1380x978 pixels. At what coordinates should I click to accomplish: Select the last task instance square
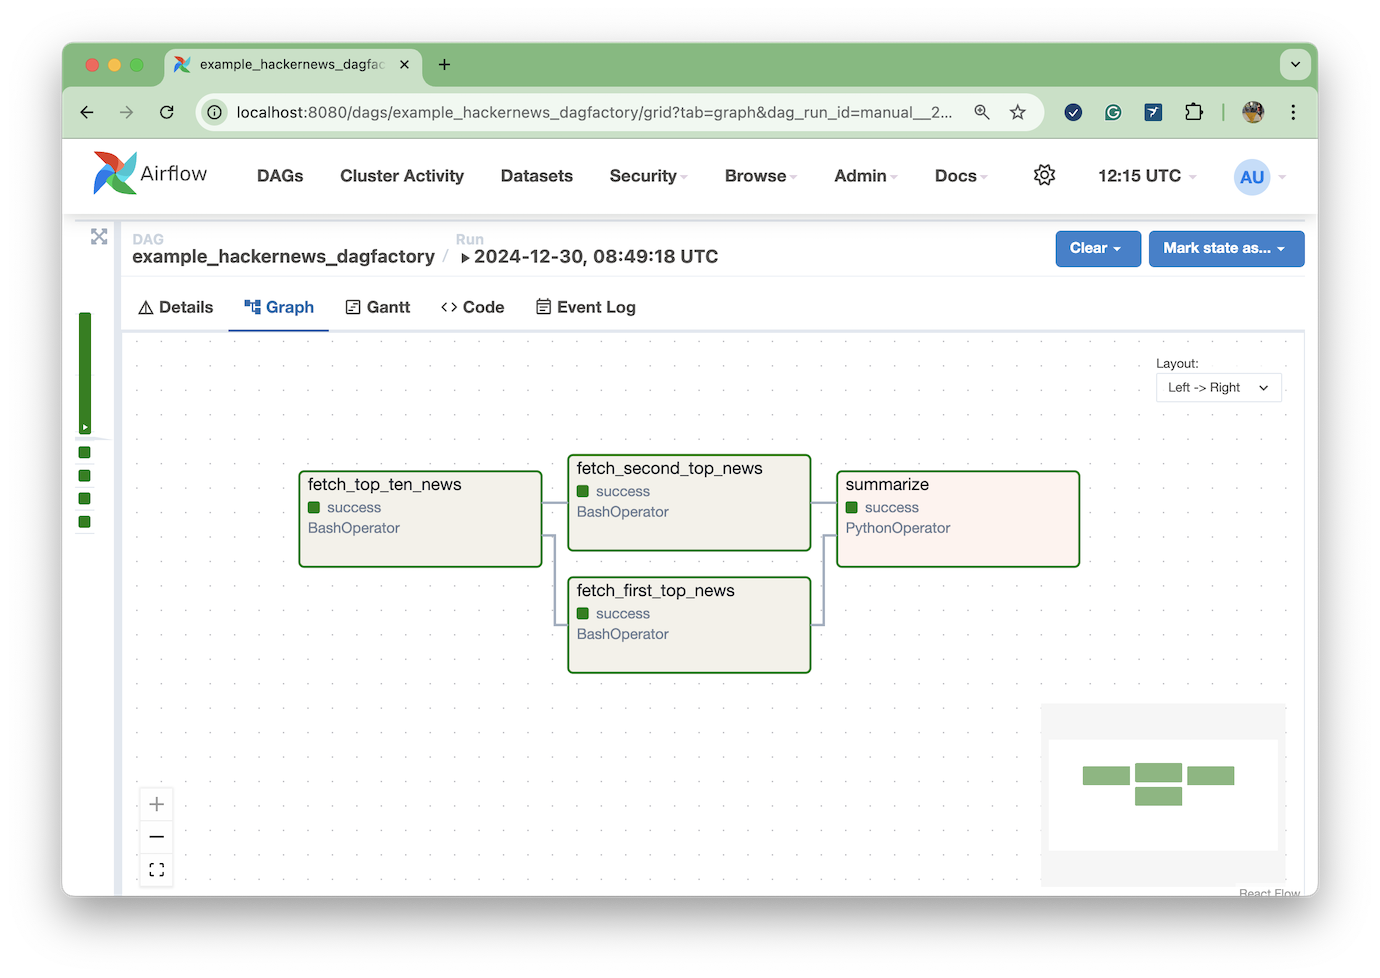click(x=85, y=522)
